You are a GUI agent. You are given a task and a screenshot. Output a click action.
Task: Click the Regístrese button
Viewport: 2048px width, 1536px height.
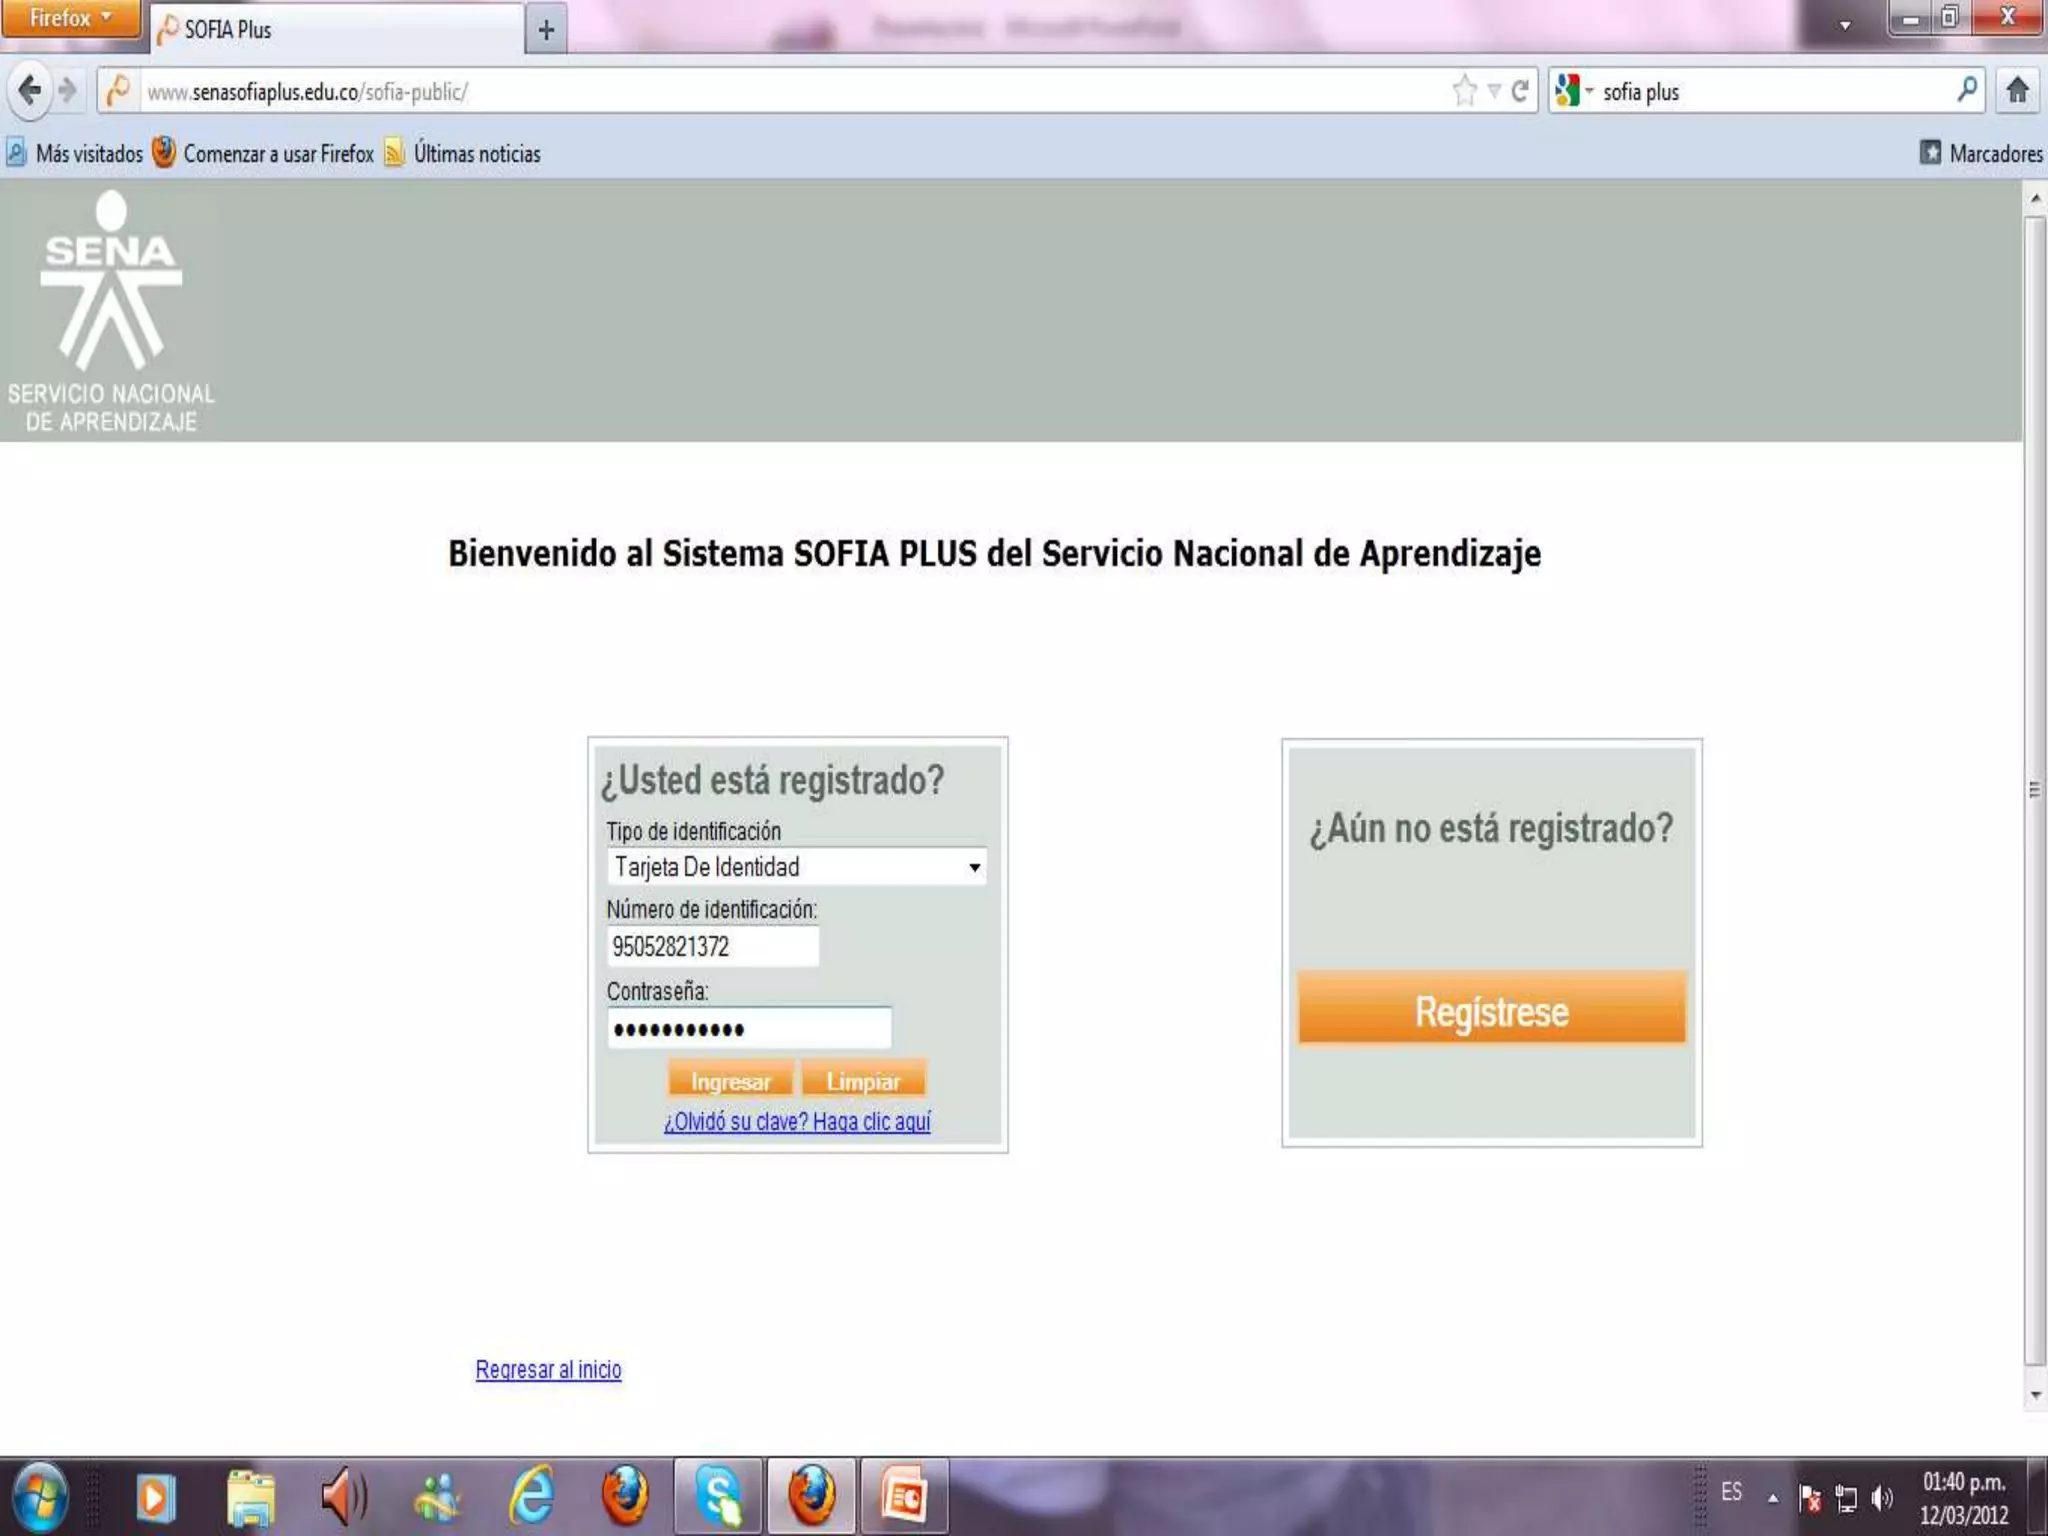click(1491, 1010)
